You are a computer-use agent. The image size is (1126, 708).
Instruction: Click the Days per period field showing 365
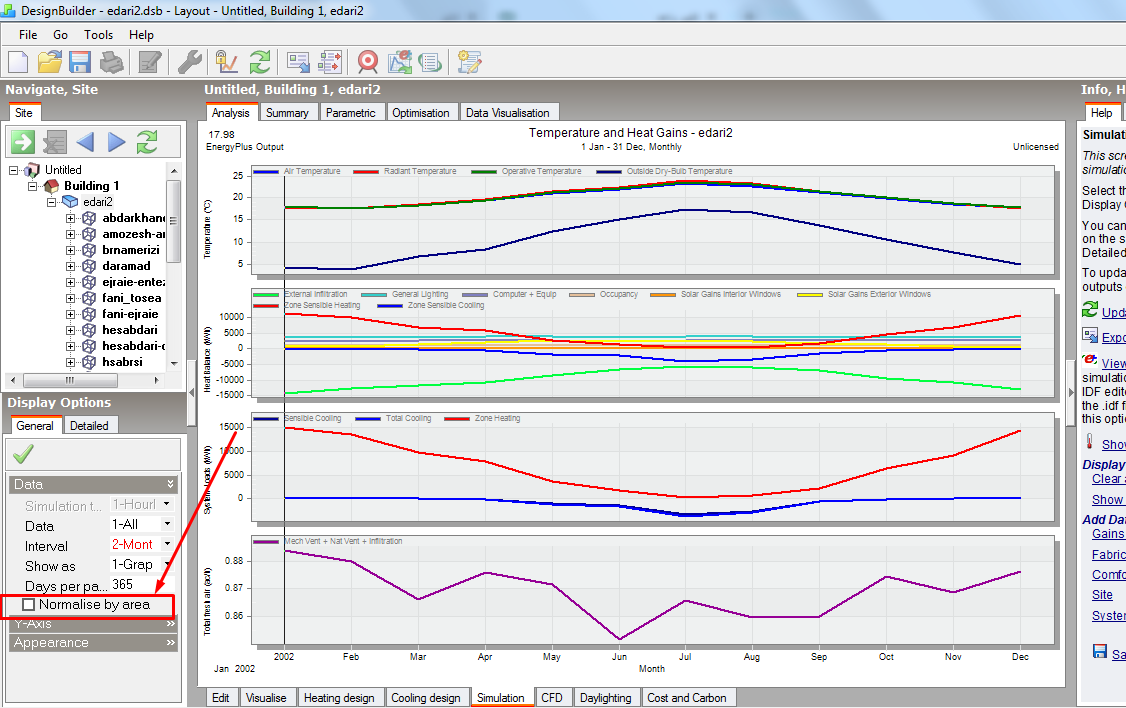141,584
